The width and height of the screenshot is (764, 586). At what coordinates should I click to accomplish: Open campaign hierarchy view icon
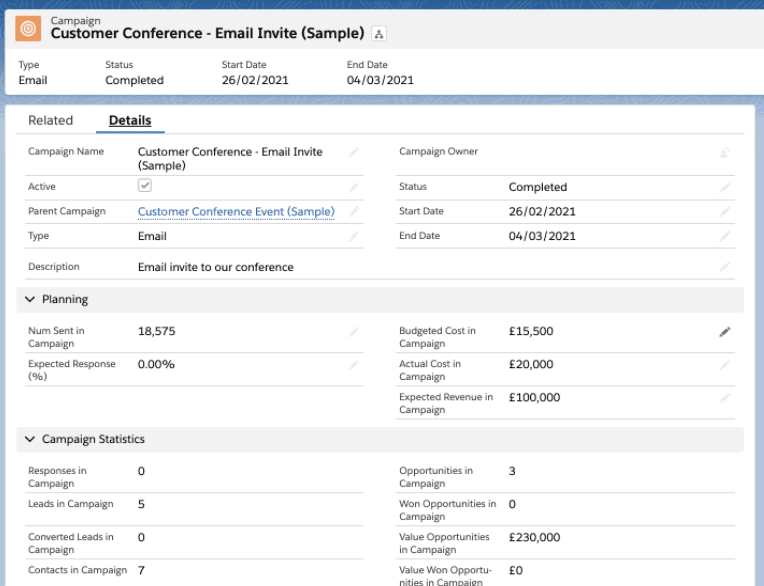point(379,34)
